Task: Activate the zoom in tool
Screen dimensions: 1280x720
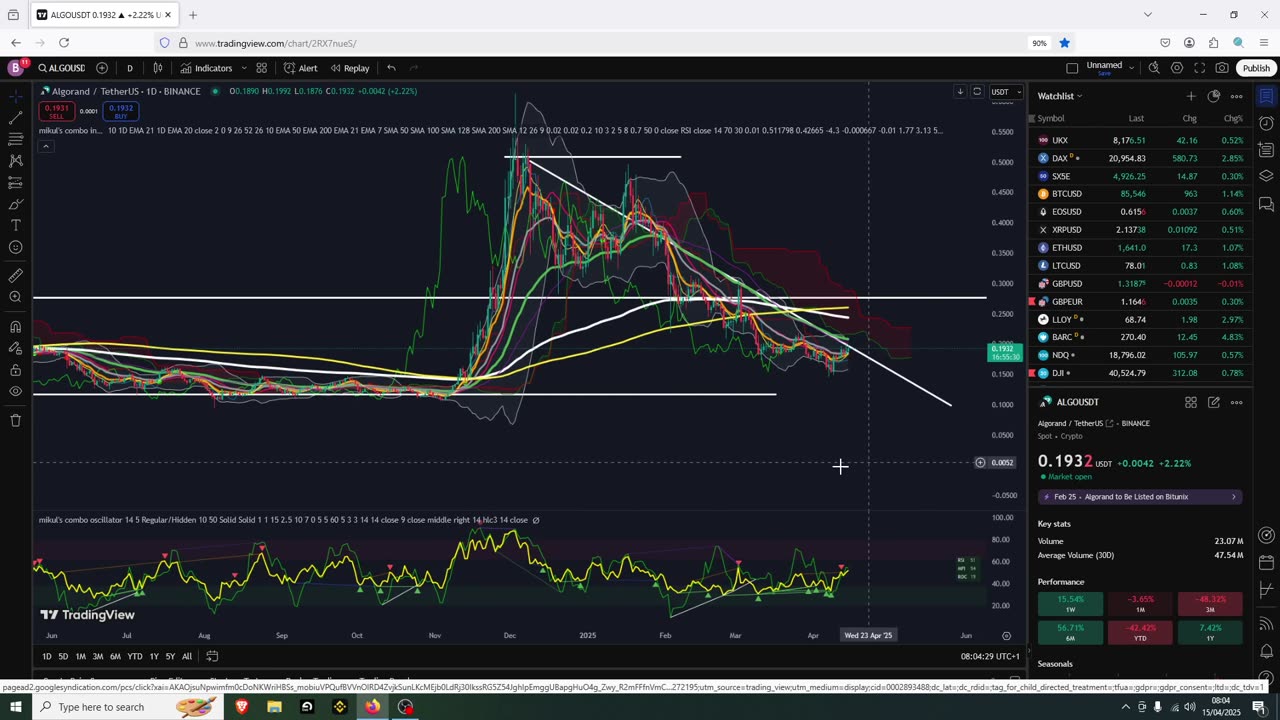Action: [x=15, y=297]
